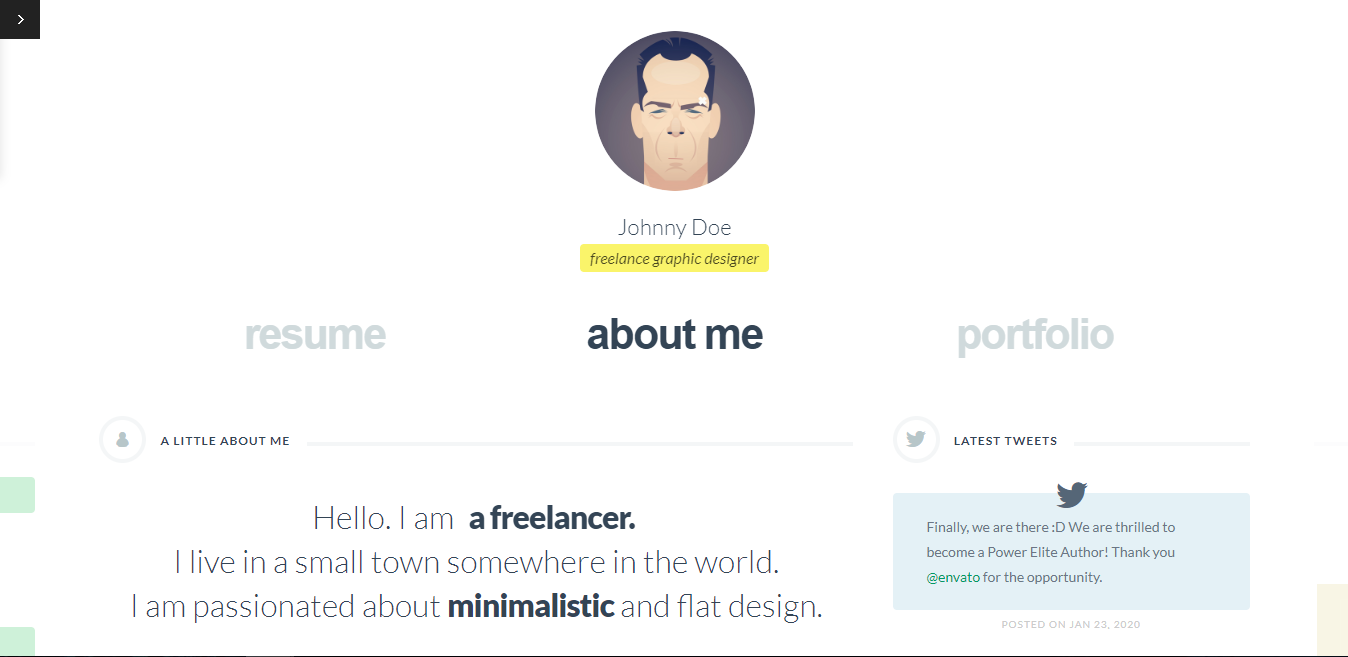Click the dark Twitter bird above the tweet
Screen dimensions: 1348x657
tap(1071, 495)
